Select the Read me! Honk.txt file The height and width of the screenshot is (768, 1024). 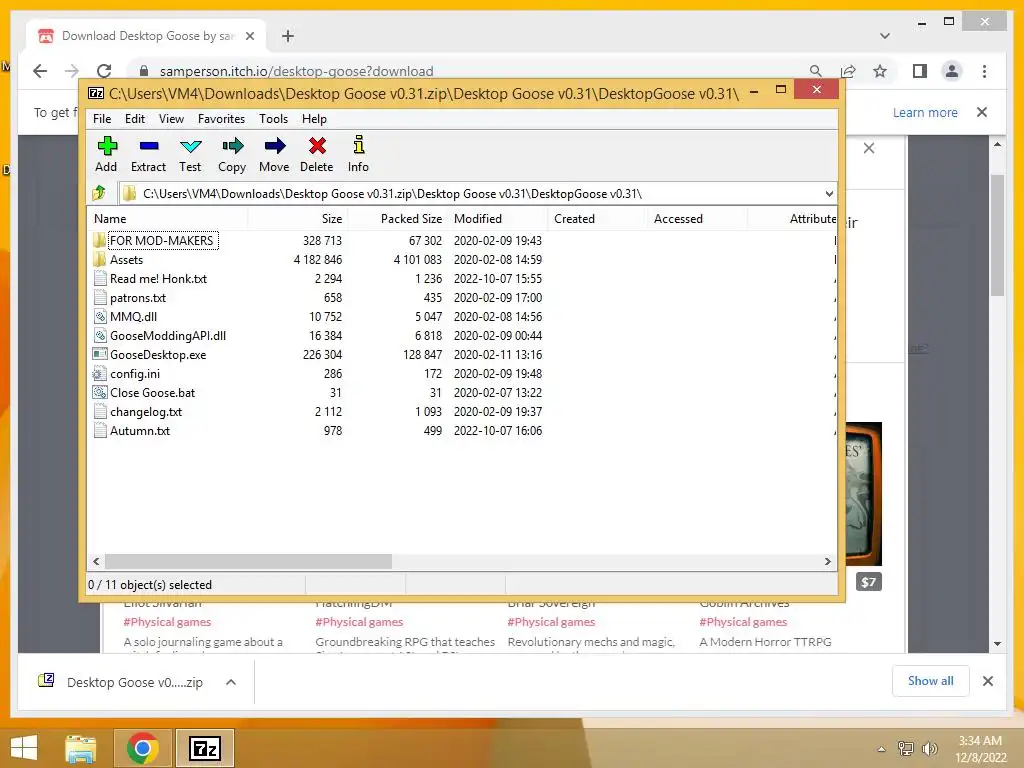pos(158,279)
